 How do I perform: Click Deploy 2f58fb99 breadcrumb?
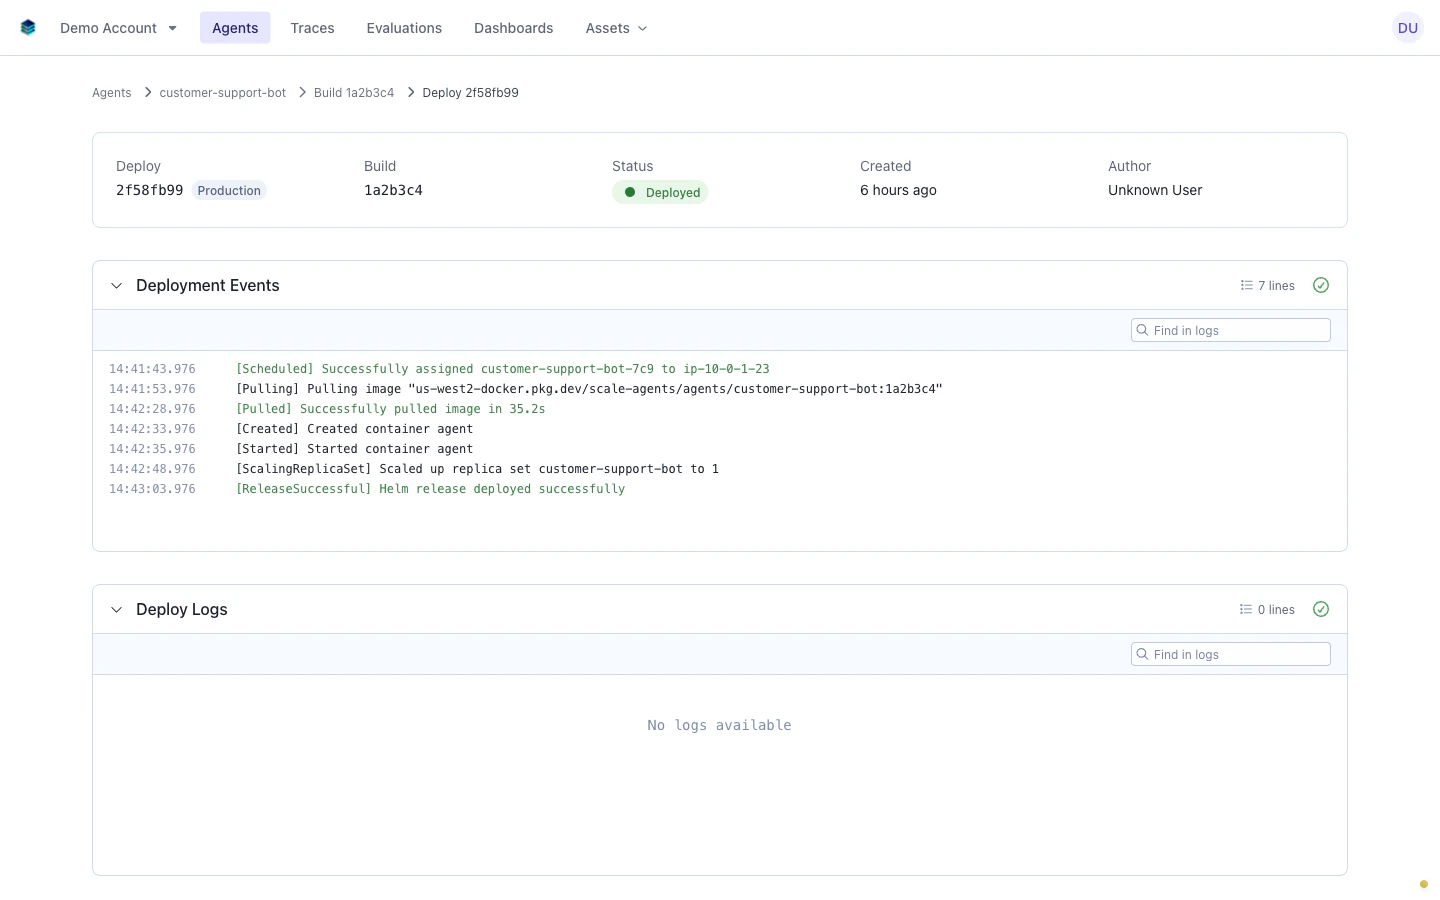(x=470, y=93)
